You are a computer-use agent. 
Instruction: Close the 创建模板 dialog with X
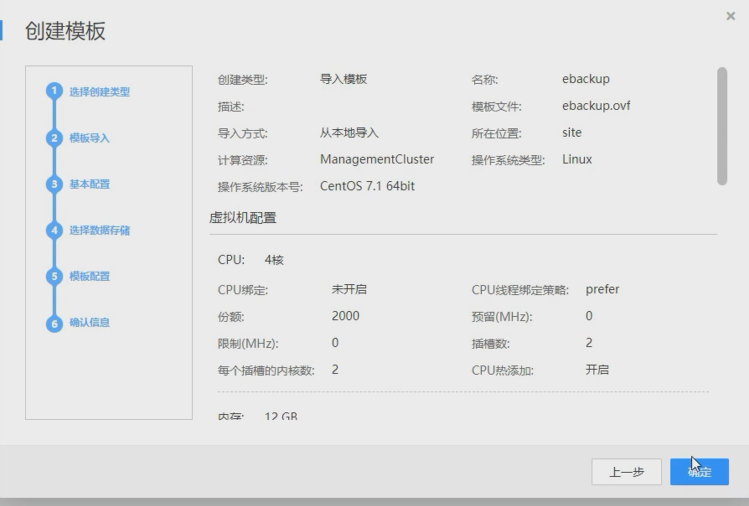(x=730, y=17)
